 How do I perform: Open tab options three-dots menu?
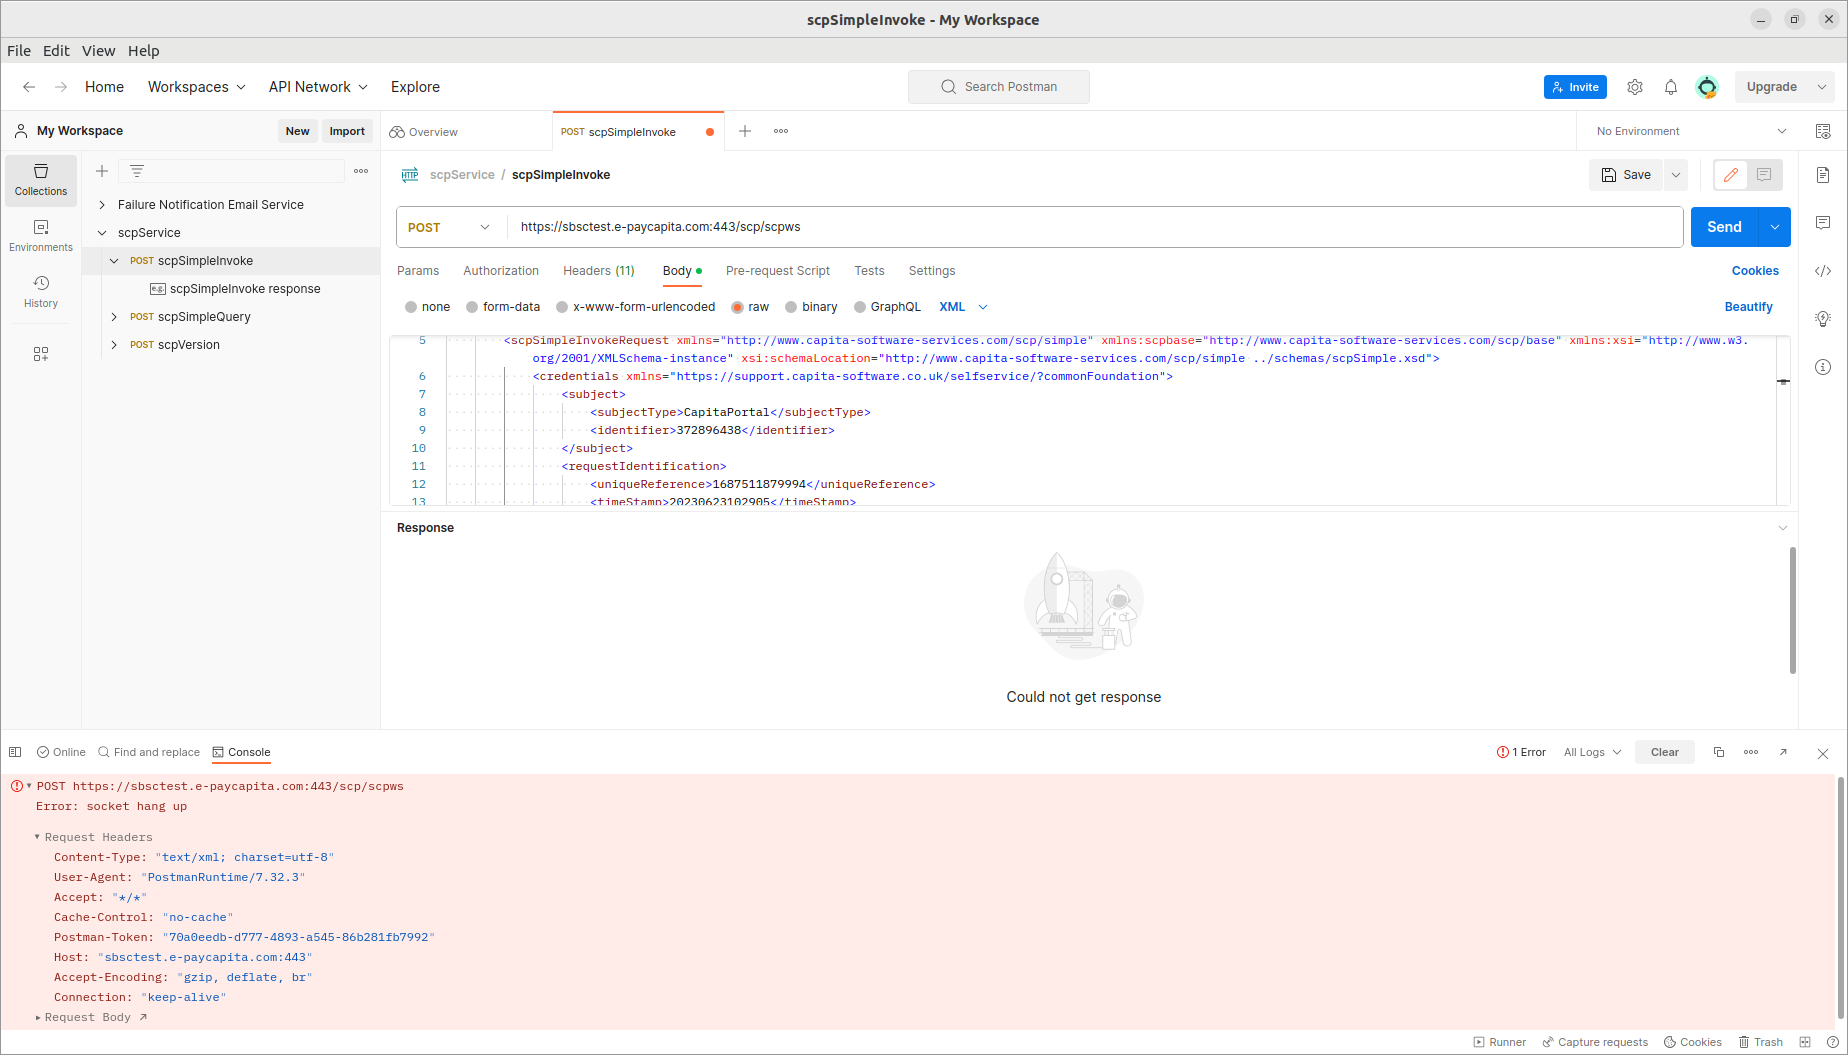pyautogui.click(x=781, y=131)
